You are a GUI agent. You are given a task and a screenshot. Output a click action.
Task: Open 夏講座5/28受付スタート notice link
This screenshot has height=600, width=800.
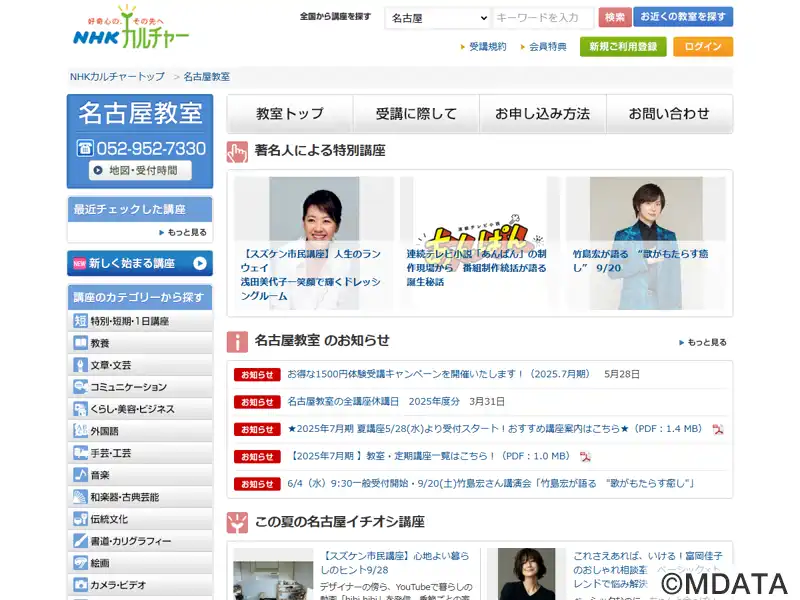click(494, 429)
